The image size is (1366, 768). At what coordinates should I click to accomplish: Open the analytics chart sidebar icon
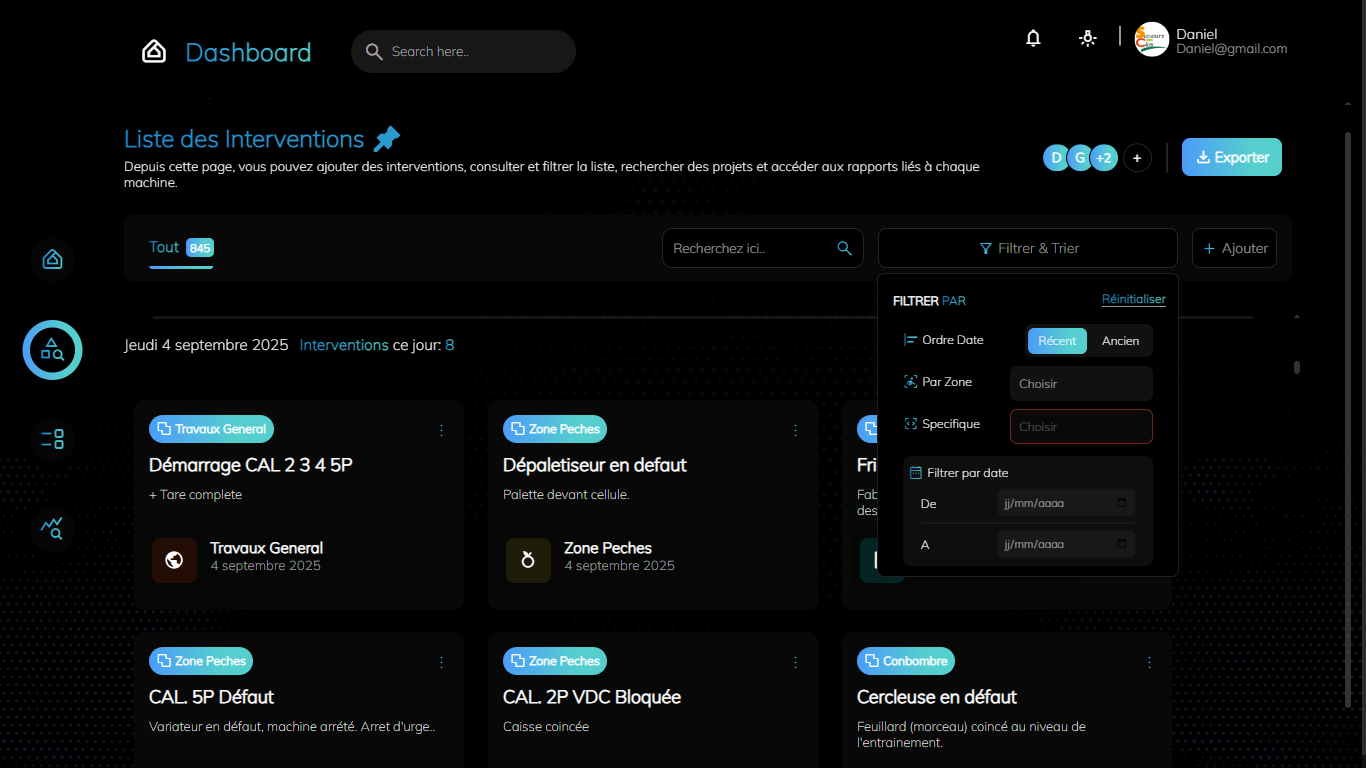click(x=52, y=526)
